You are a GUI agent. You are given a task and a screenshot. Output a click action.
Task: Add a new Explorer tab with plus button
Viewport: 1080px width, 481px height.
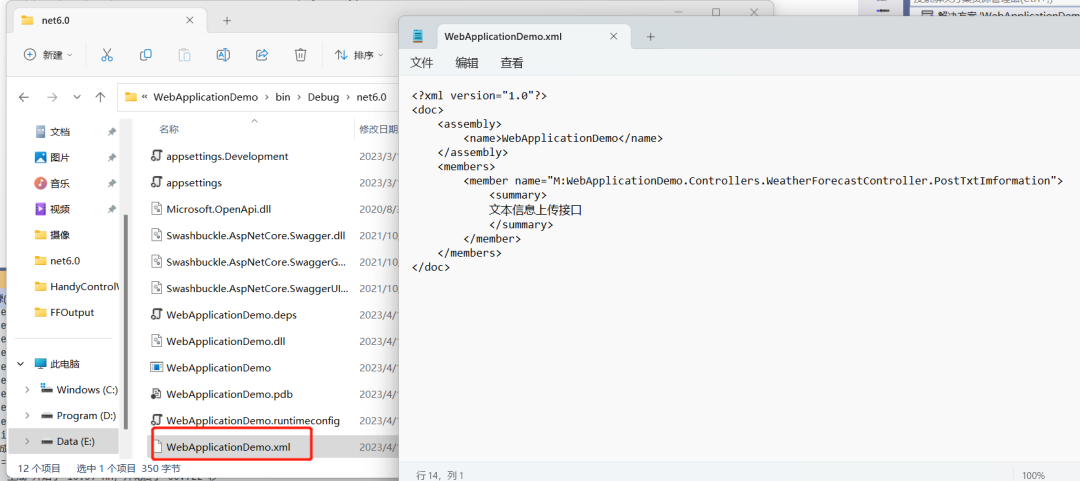(227, 21)
